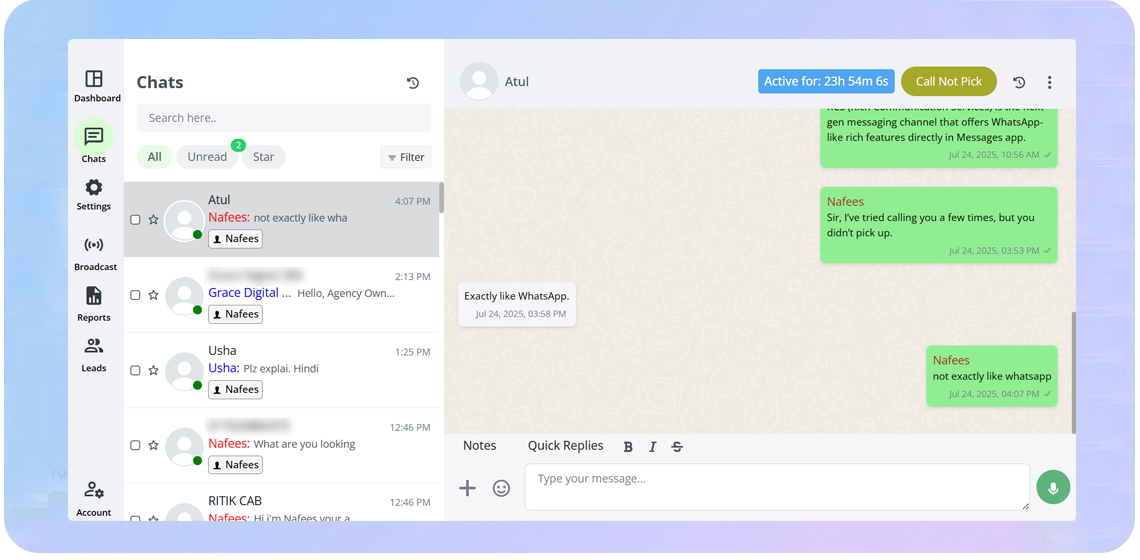Click Atul's avatar in chat header
This screenshot has width=1140, height=560.
point(479,81)
